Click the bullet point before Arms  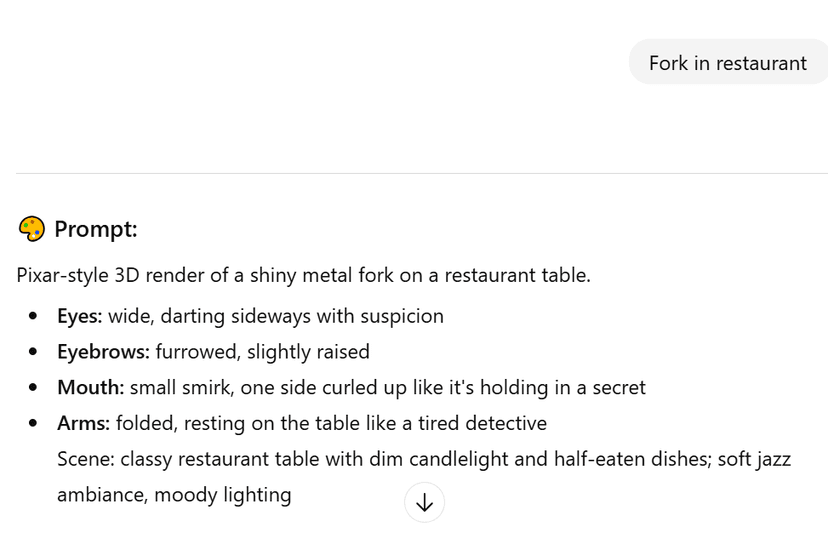tap(33, 423)
